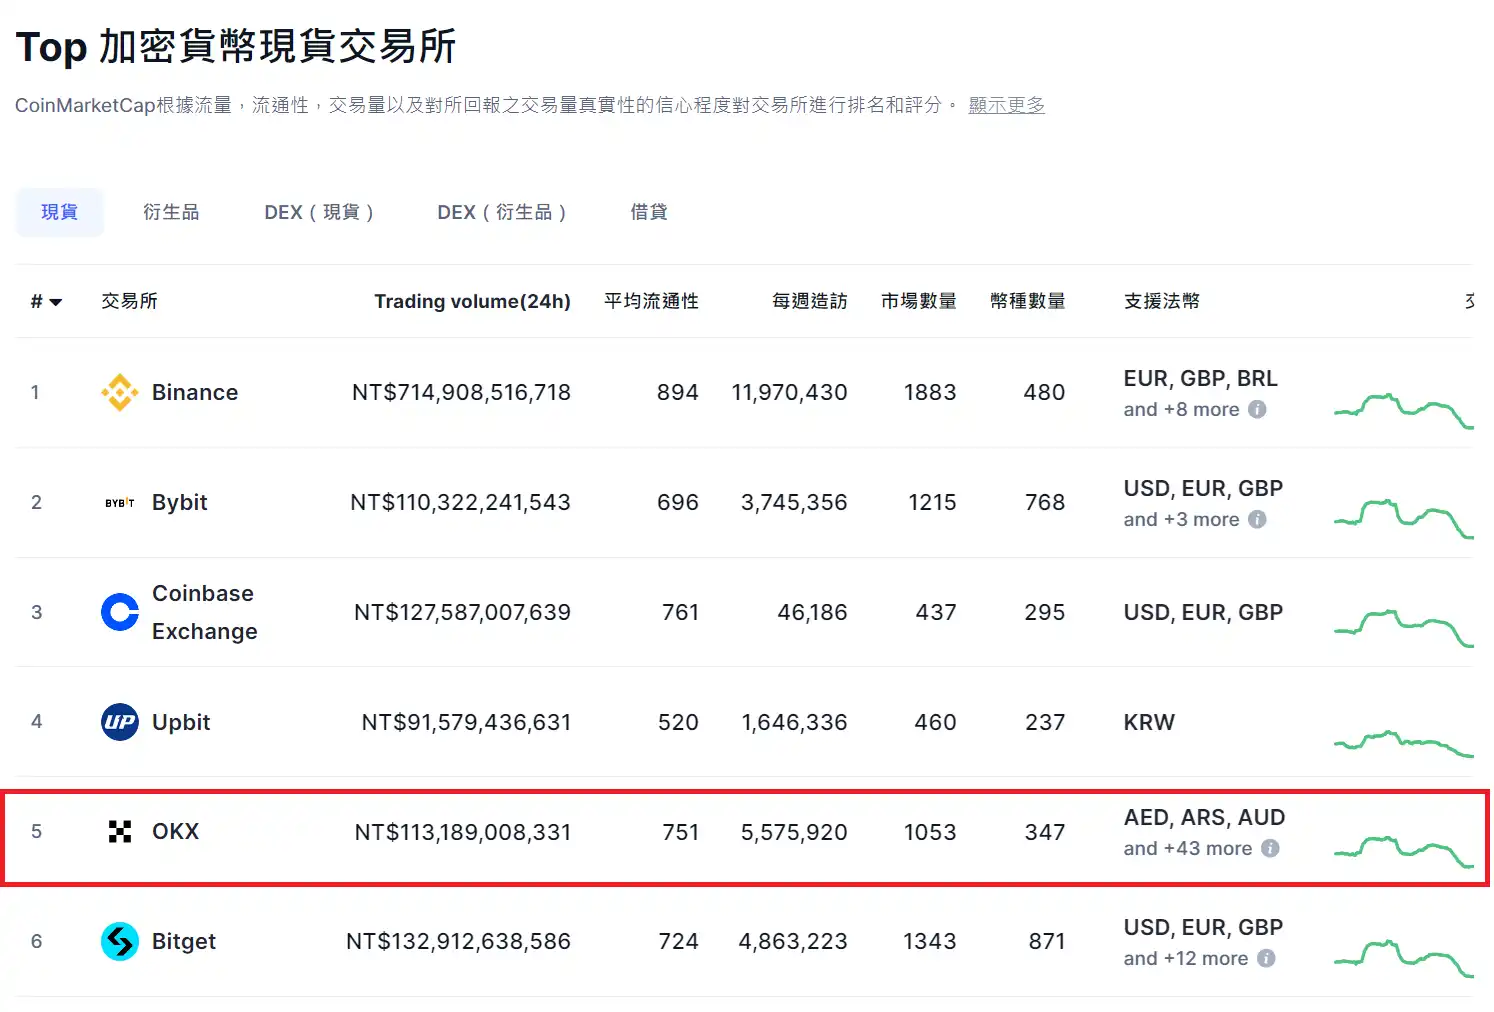
Task: Click 'and +43 more' in OKX row
Action: click(1188, 848)
